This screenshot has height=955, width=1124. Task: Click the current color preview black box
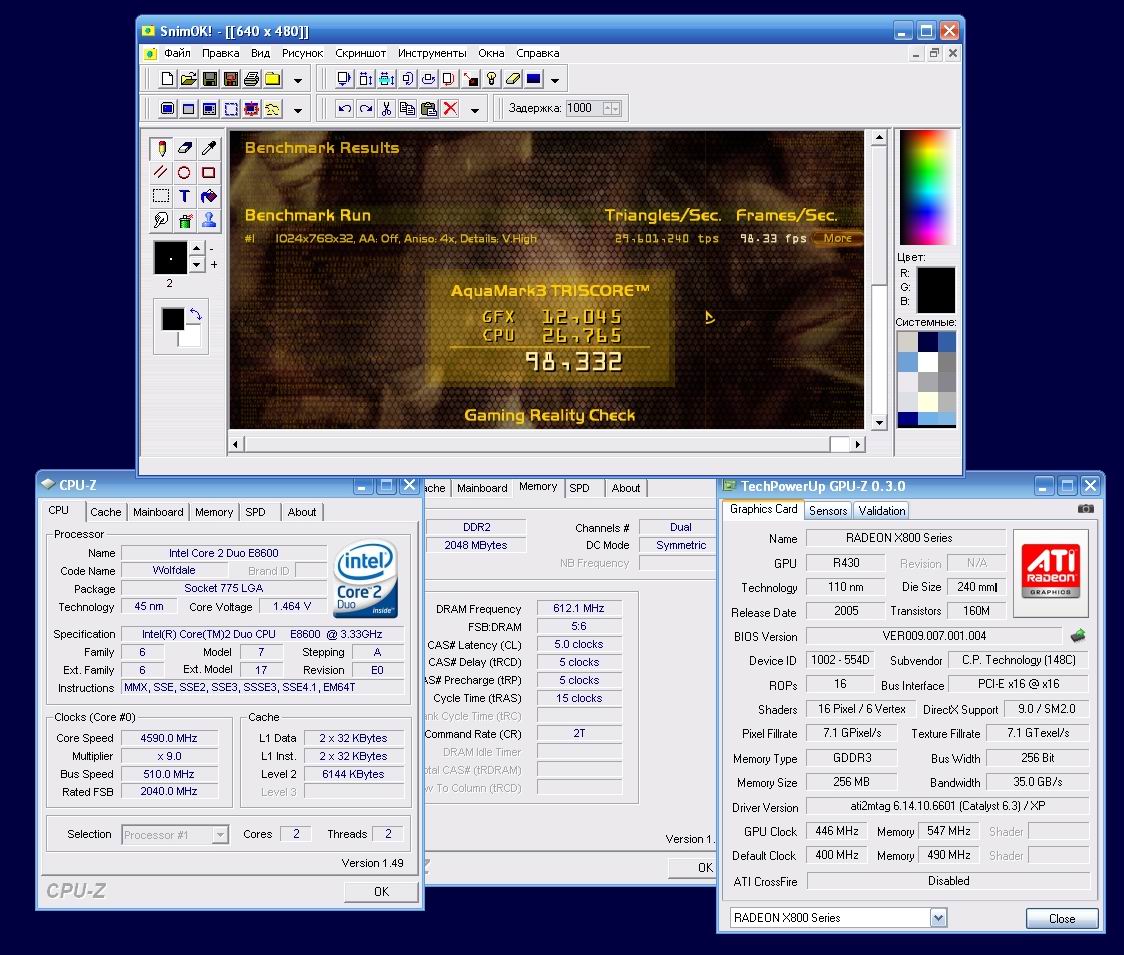(935, 290)
